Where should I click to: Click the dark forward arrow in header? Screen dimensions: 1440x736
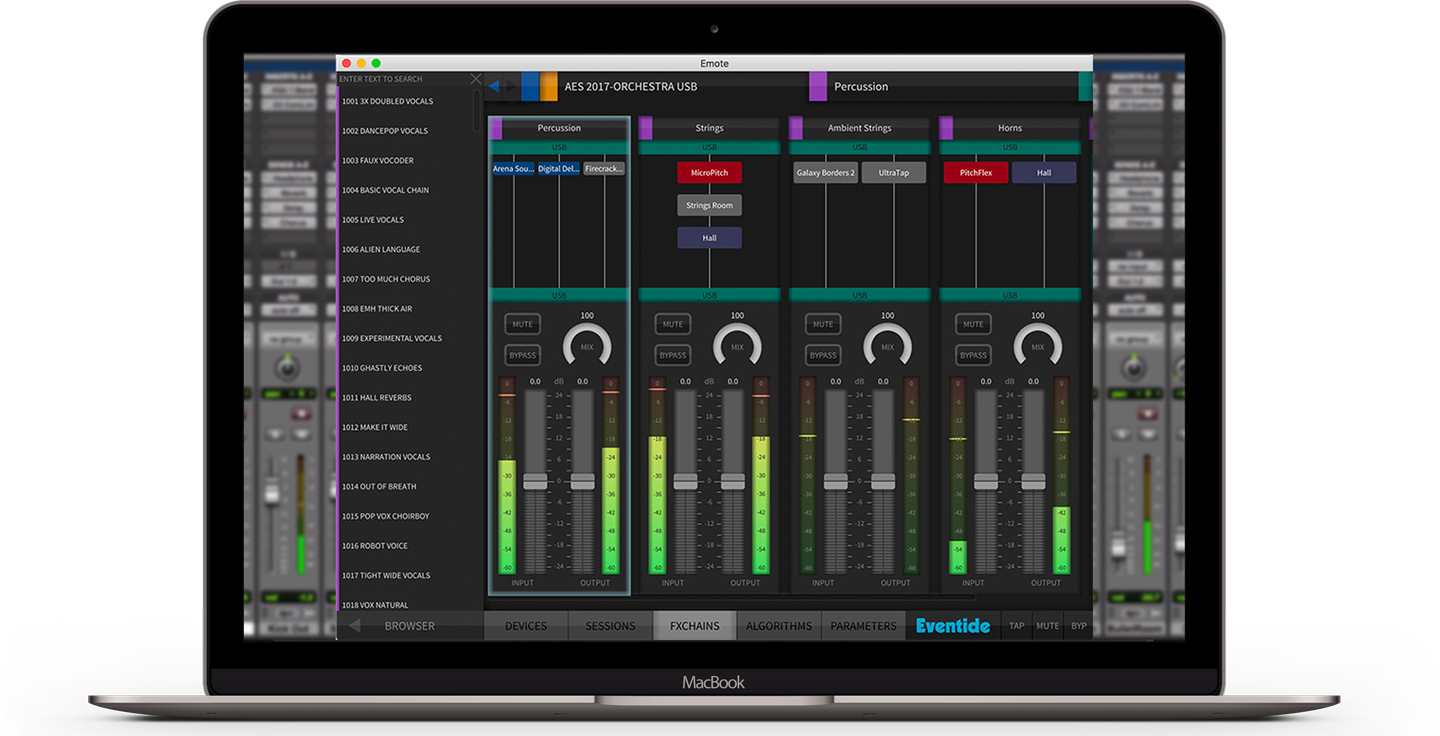[x=511, y=86]
